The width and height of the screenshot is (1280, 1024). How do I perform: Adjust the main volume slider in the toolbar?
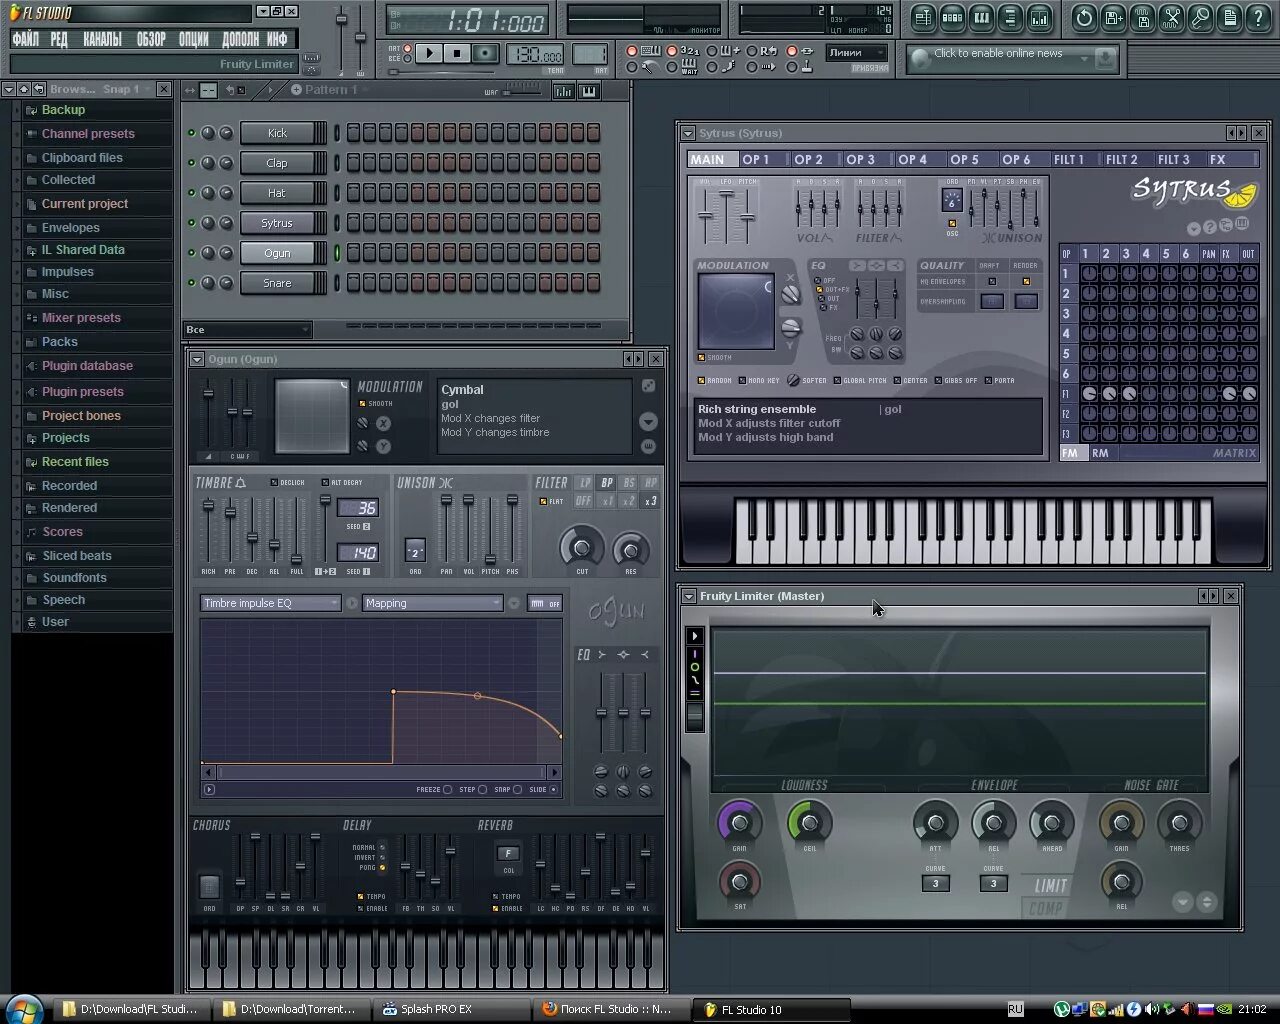point(341,20)
